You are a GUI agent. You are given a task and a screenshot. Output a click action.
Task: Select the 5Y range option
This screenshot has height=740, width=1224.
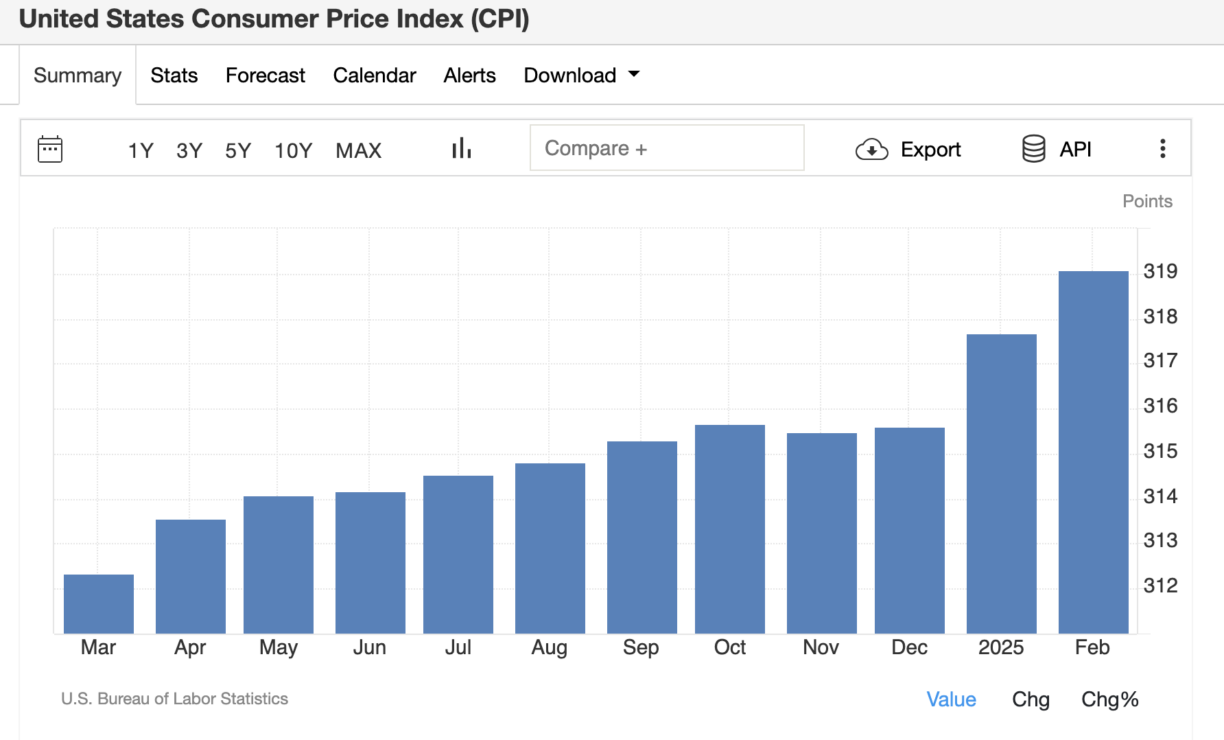pyautogui.click(x=239, y=150)
